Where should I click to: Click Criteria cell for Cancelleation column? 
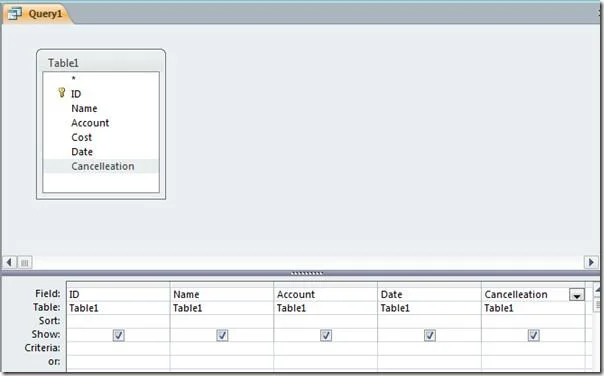click(533, 348)
